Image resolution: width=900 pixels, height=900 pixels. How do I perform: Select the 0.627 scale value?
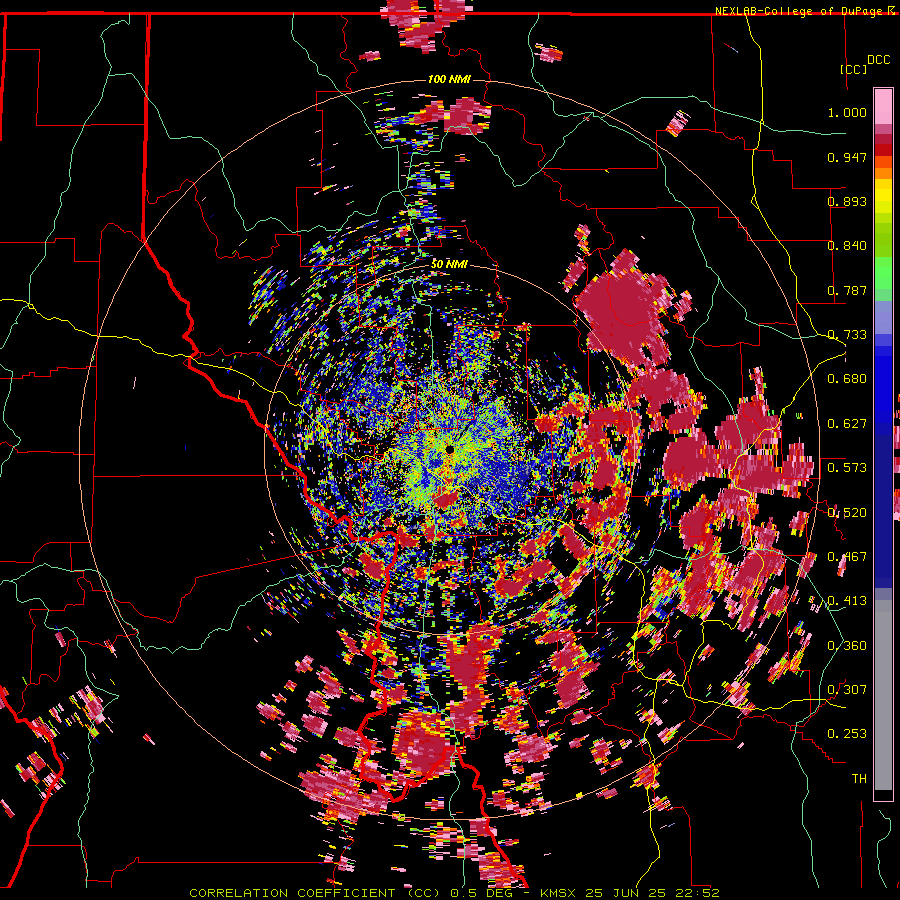tap(847, 424)
